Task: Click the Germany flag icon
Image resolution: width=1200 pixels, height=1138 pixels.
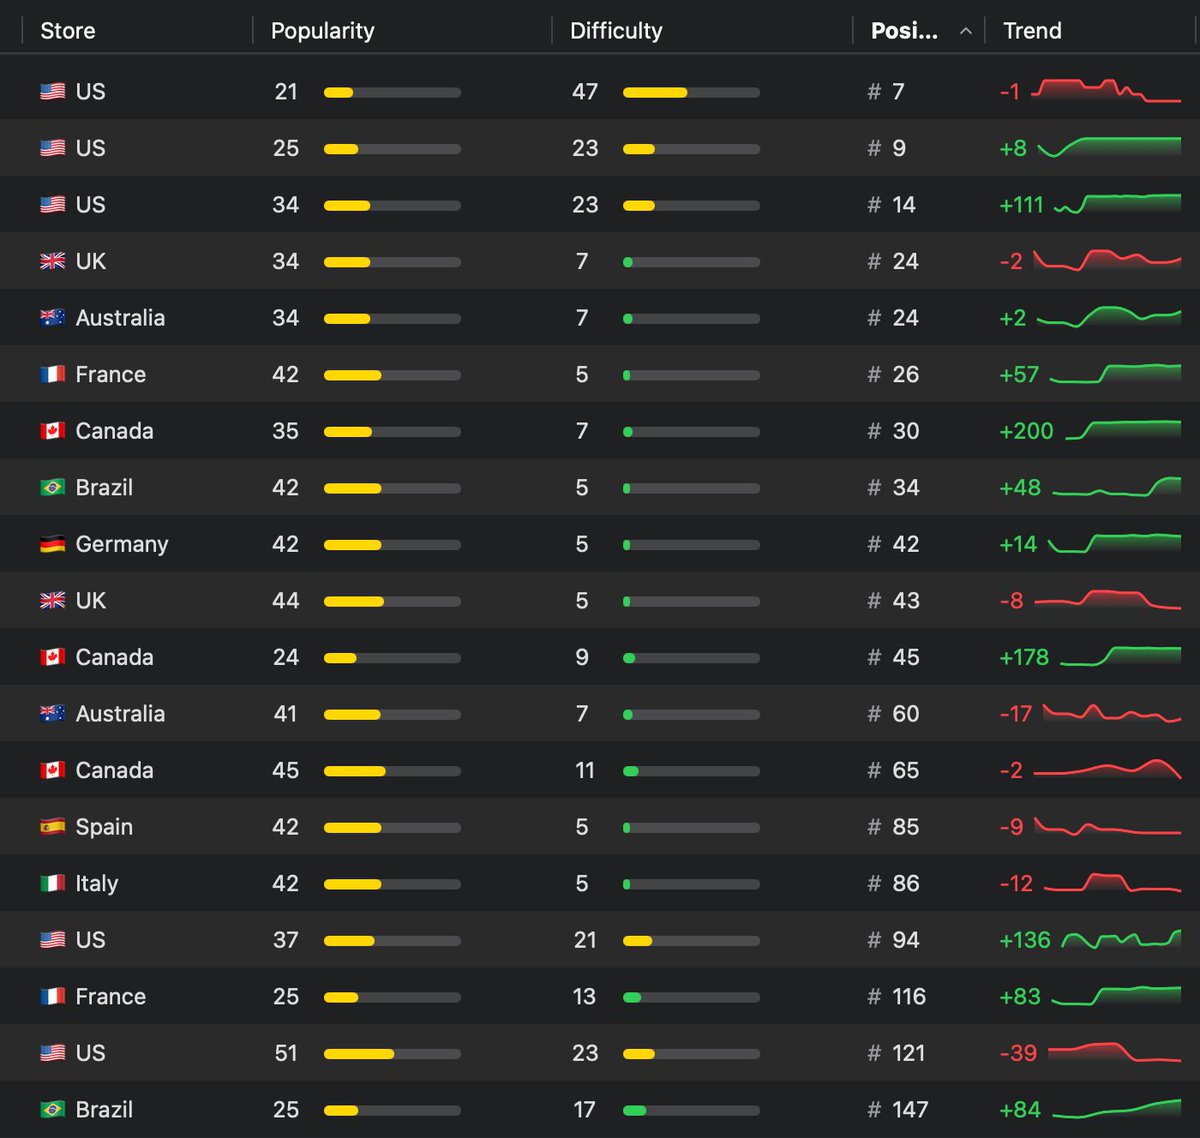Action: coord(53,544)
